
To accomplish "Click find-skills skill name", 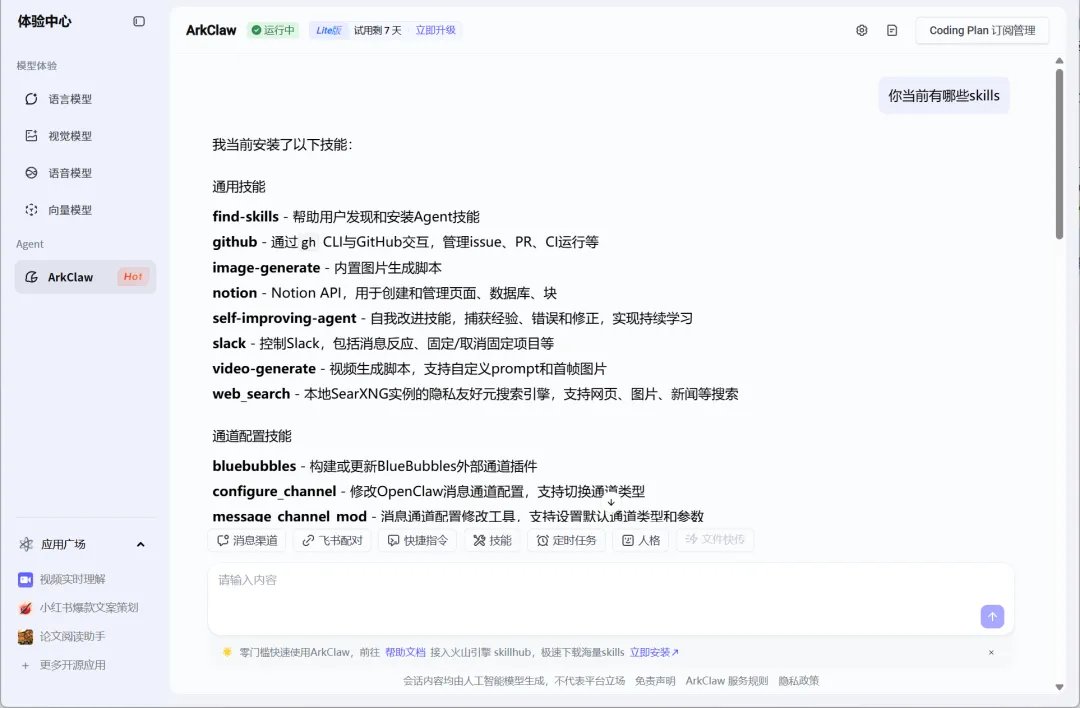I will tap(246, 216).
